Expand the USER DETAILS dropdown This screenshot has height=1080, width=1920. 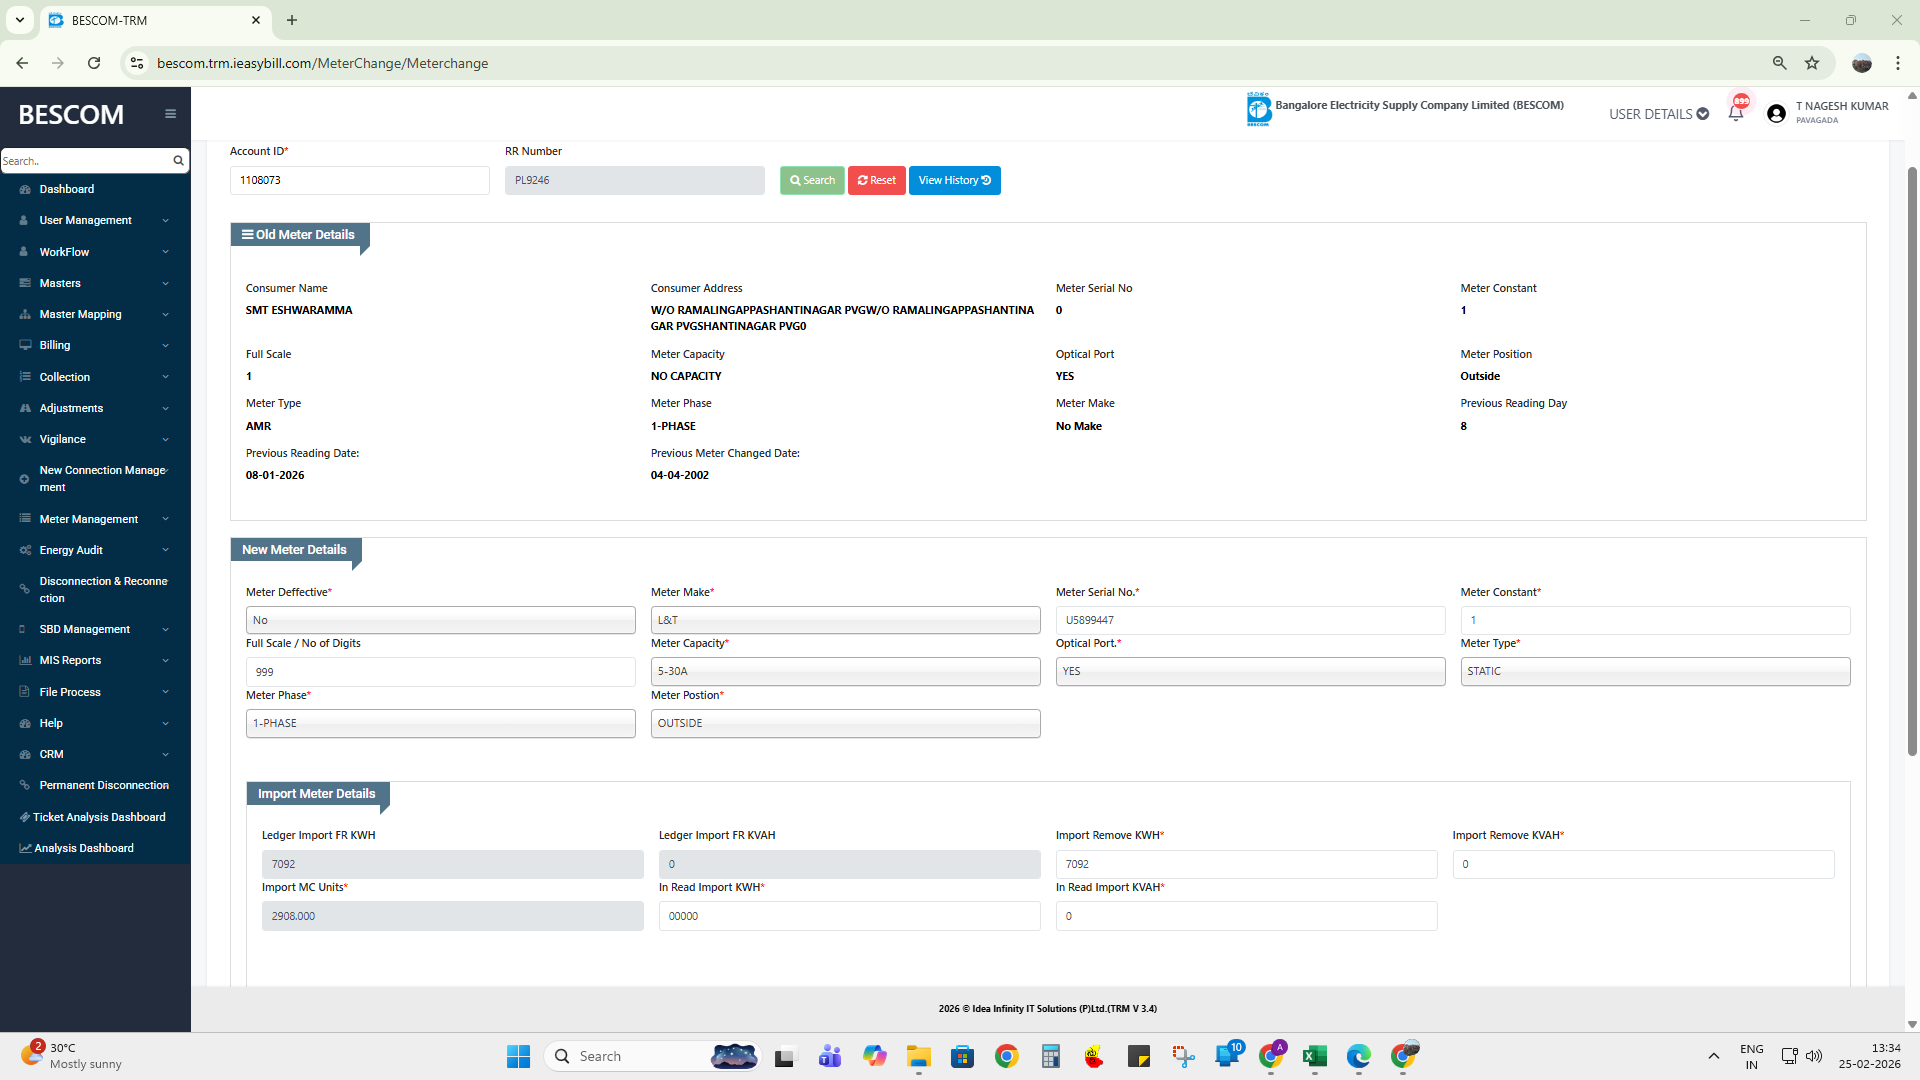point(1658,114)
